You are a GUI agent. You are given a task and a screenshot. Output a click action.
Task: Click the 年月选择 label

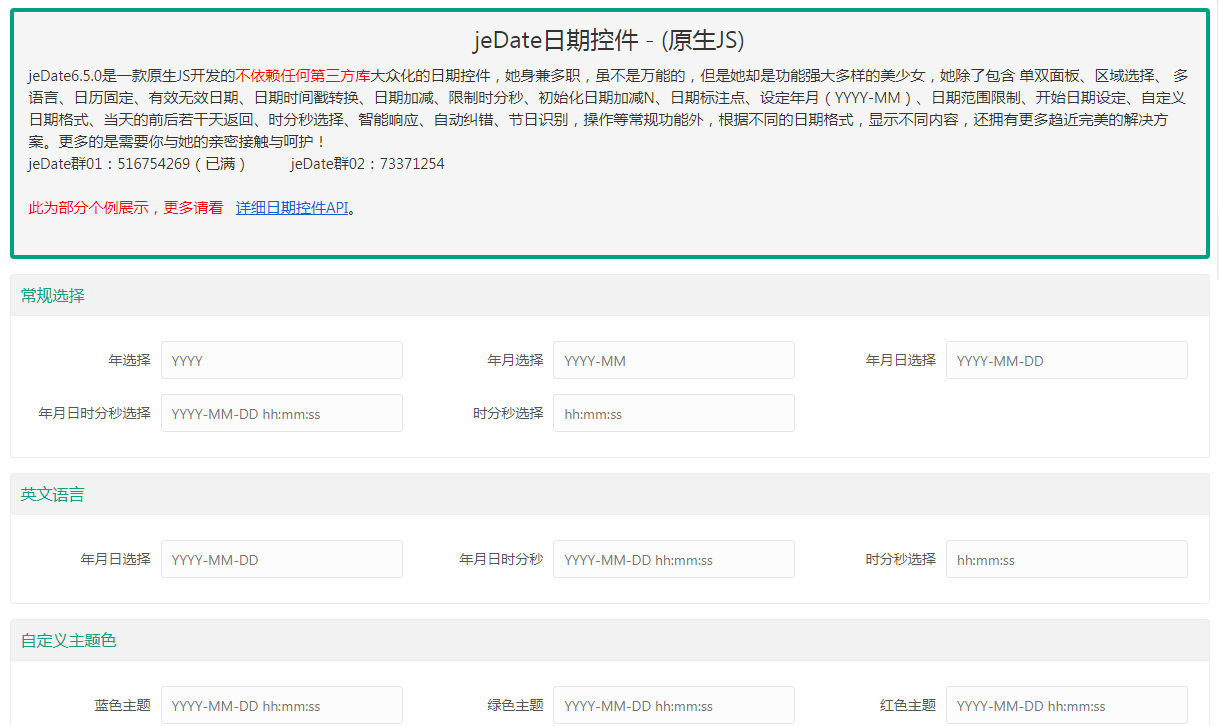coord(516,360)
